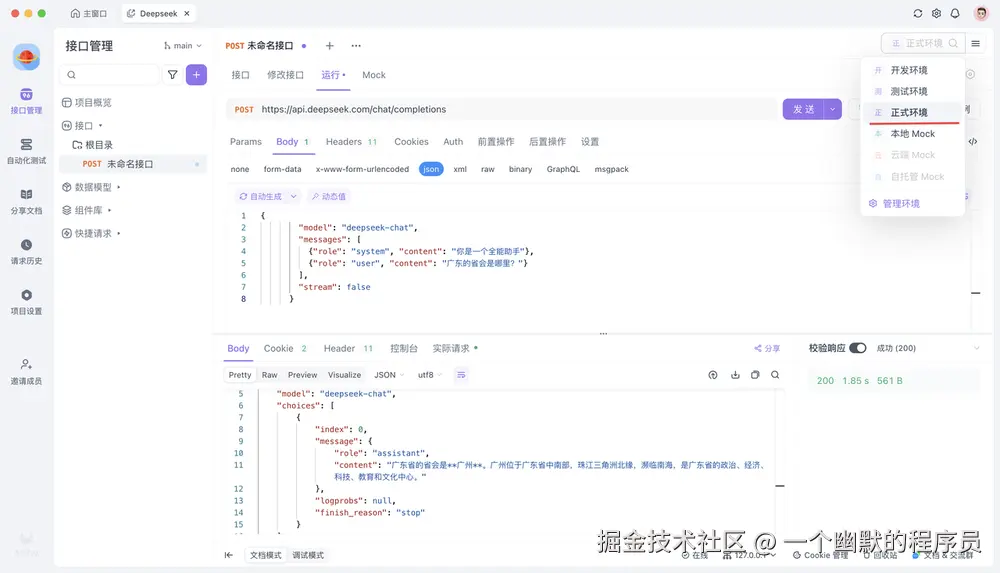Select the xml body type
The width and height of the screenshot is (1000, 573).
click(x=460, y=169)
